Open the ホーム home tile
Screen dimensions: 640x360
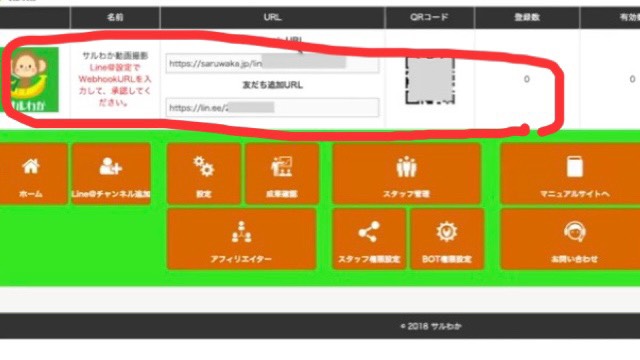click(32, 174)
